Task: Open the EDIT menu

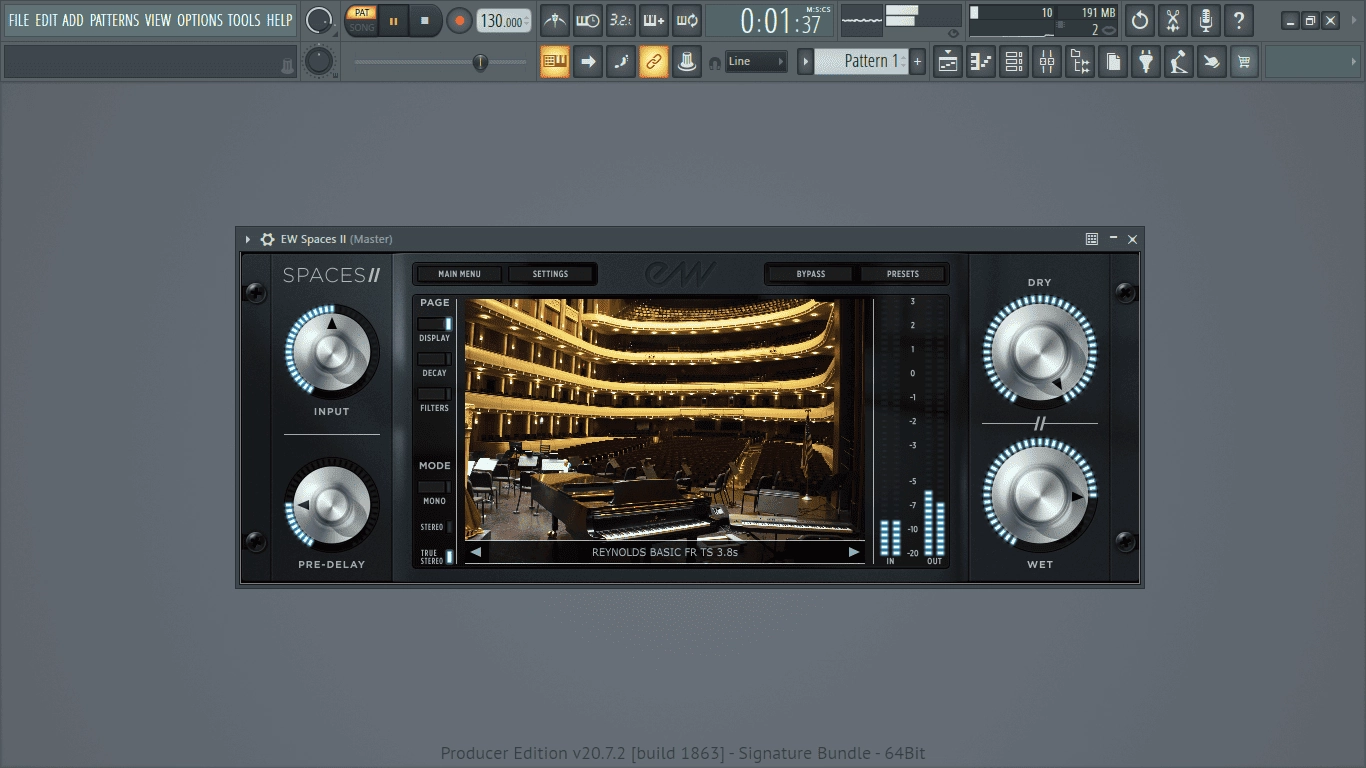Action: tap(46, 20)
